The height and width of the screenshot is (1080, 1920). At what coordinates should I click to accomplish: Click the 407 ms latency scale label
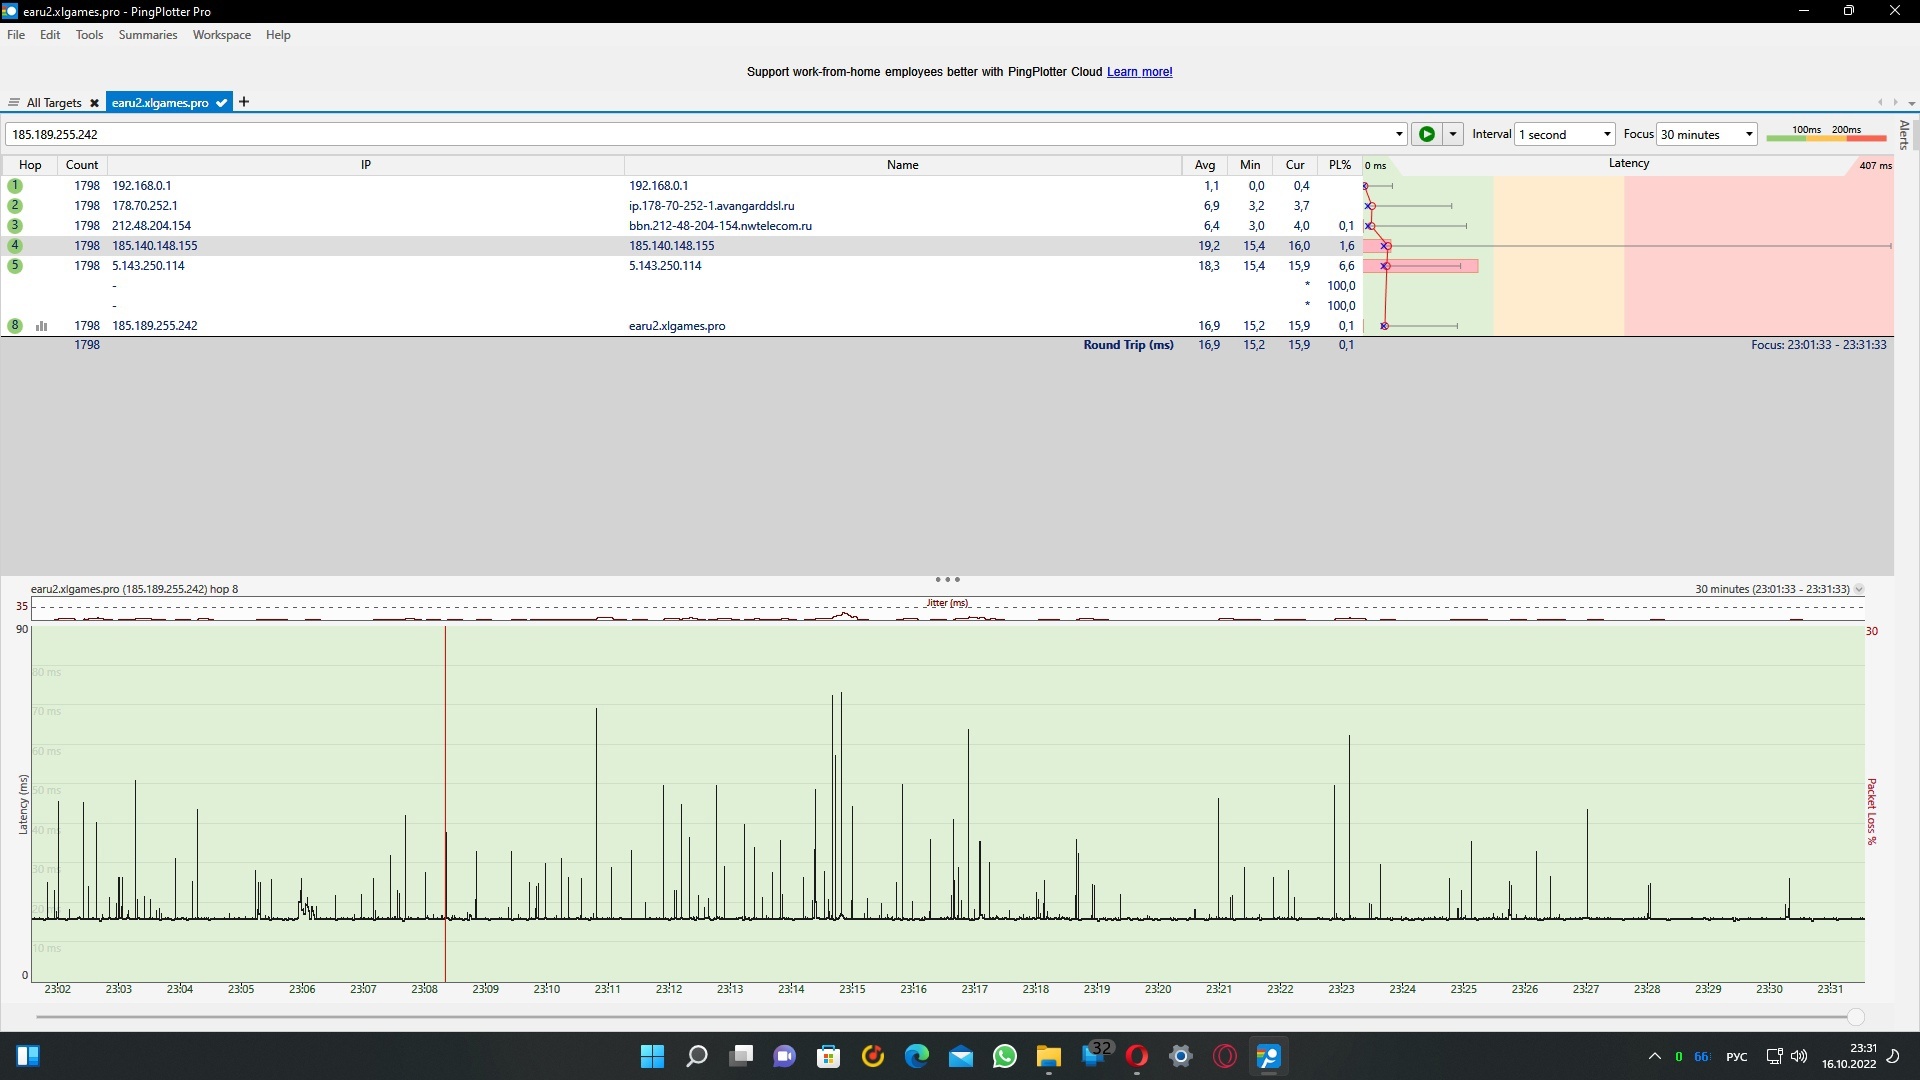1875,166
